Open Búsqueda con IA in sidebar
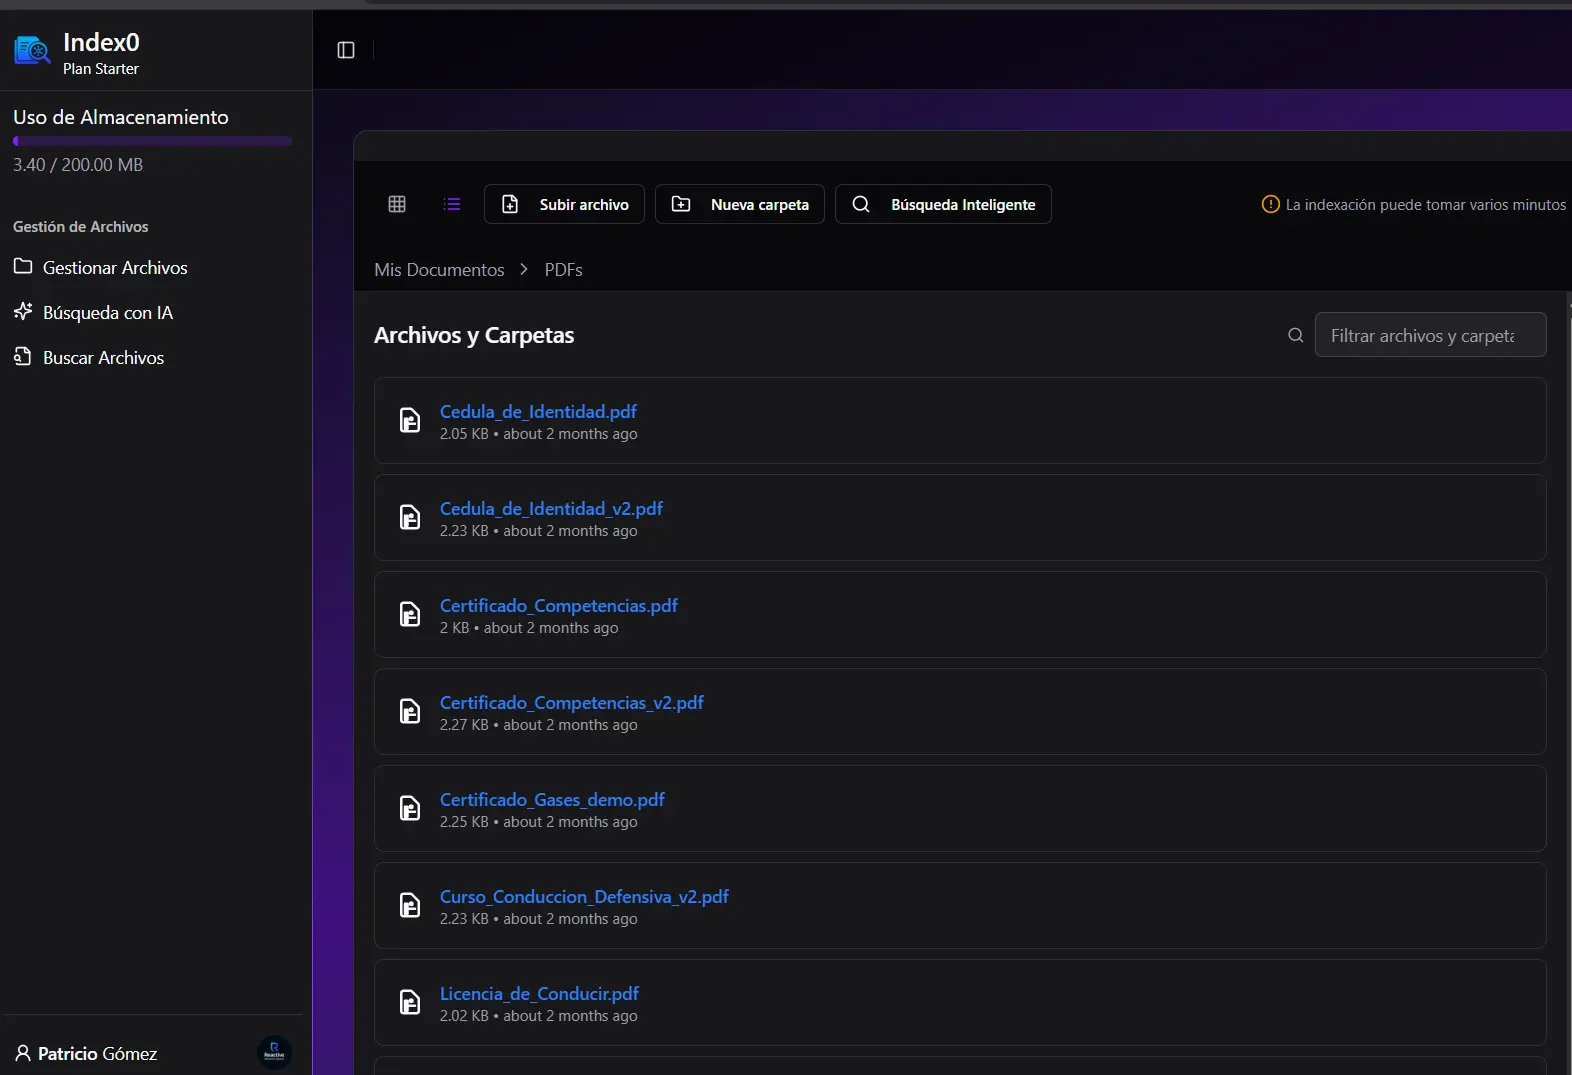This screenshot has height=1075, width=1572. coord(107,312)
